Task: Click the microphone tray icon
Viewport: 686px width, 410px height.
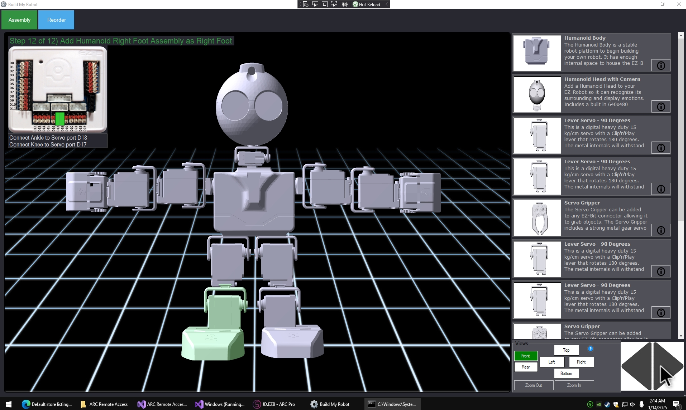Action: pos(642,404)
